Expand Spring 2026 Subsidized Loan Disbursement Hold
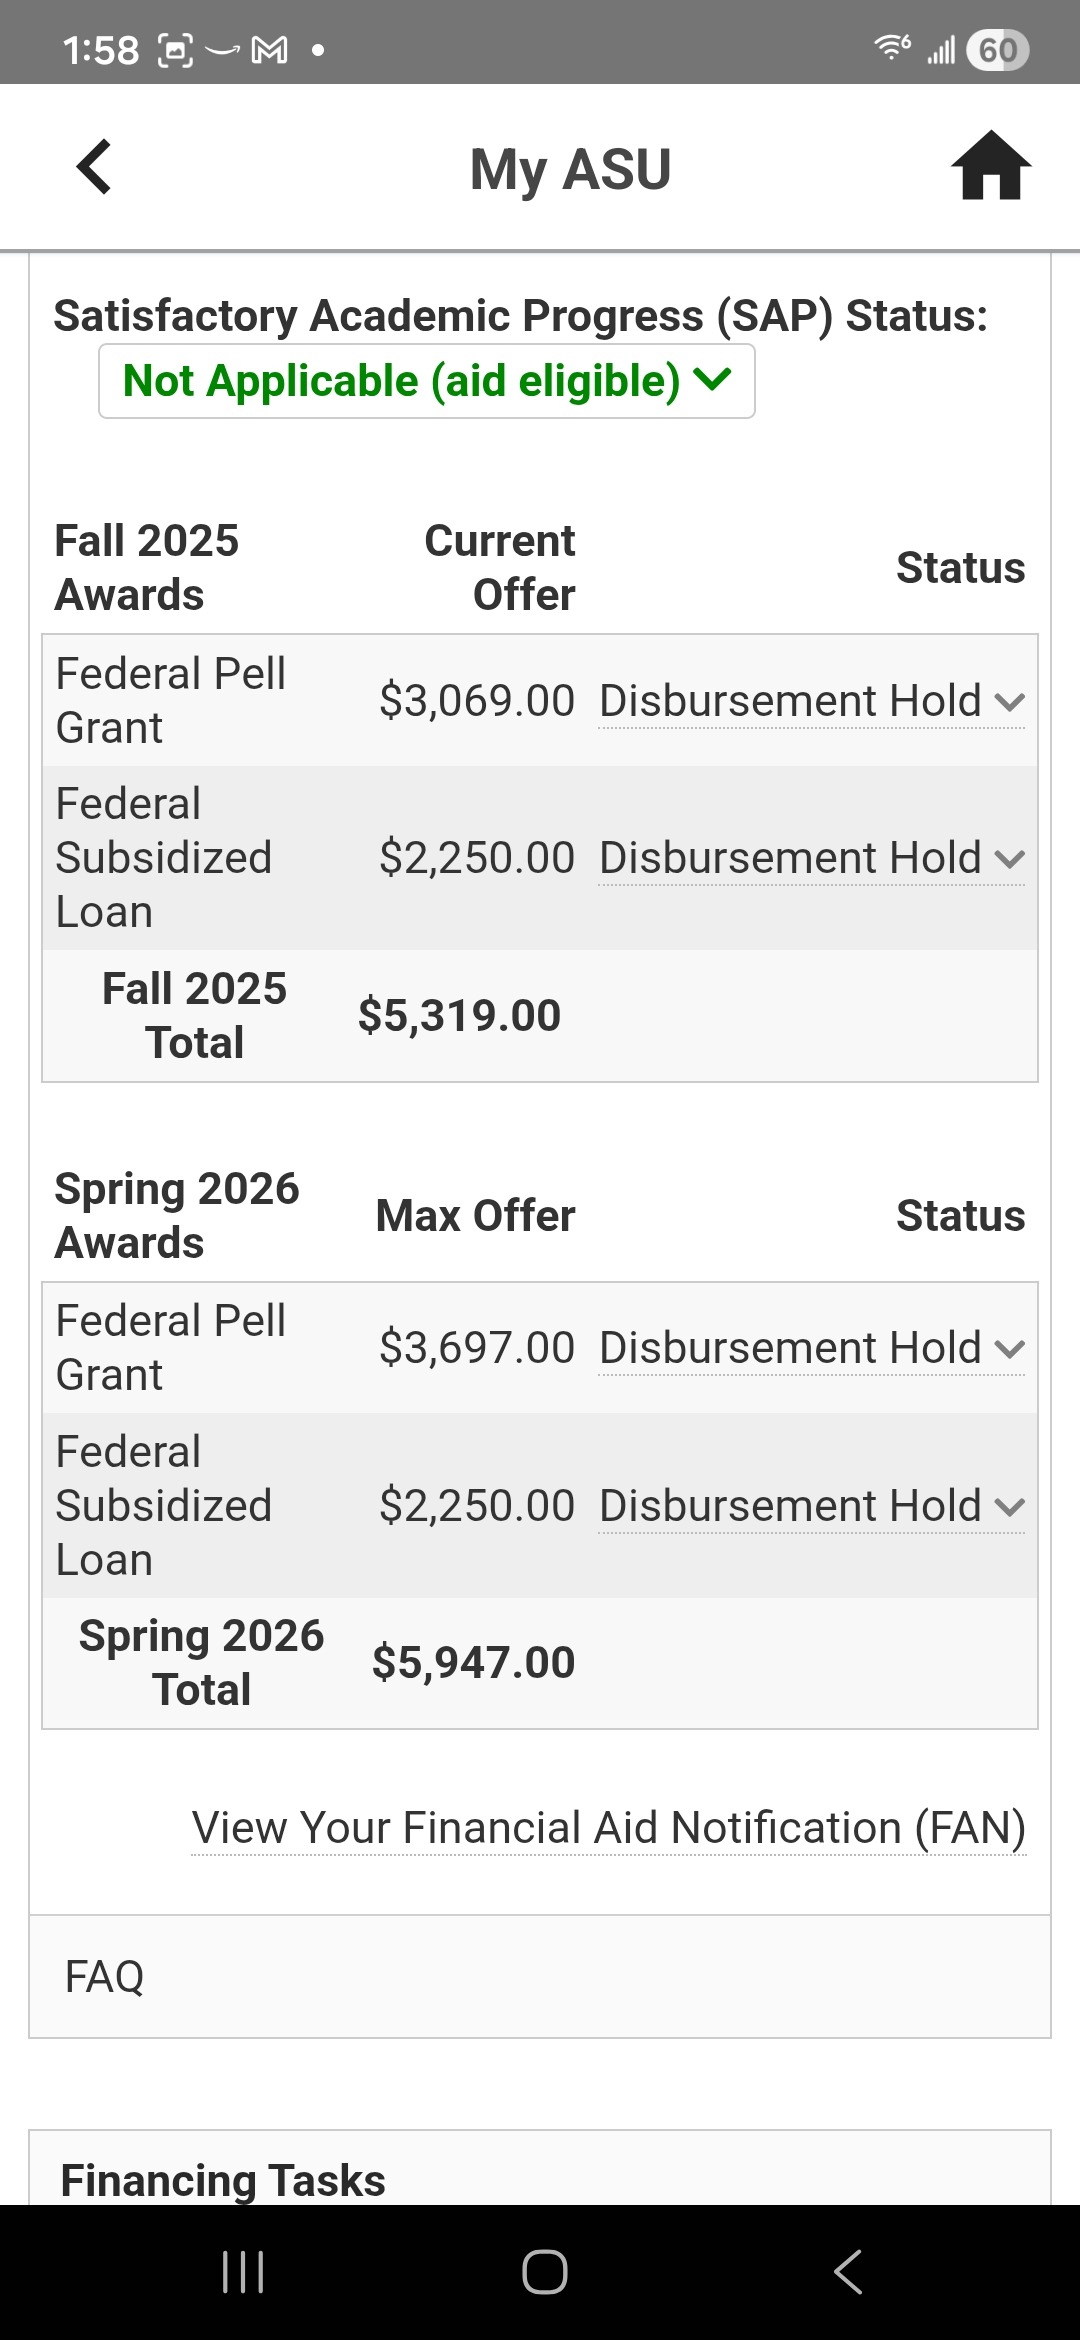Viewport: 1080px width, 2340px height. (x=811, y=1506)
